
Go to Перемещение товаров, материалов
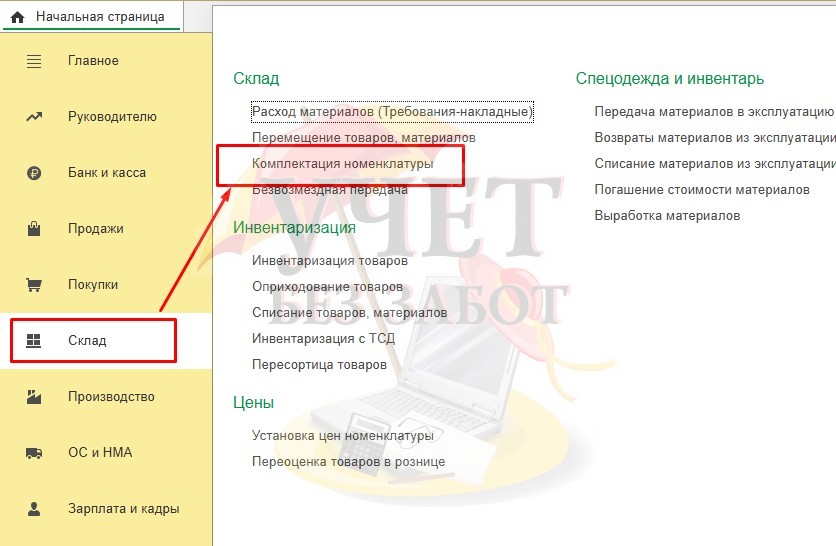pyautogui.click(x=364, y=138)
